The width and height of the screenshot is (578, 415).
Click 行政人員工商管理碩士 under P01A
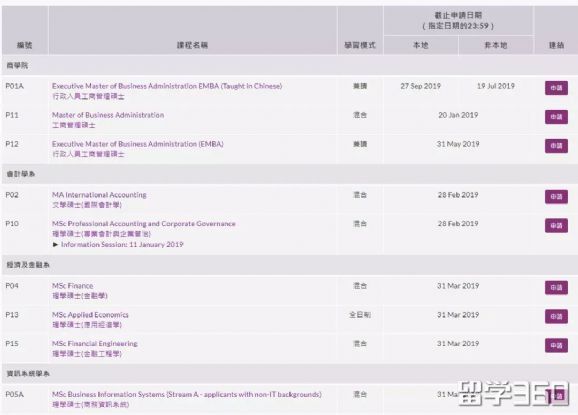pyautogui.click(x=88, y=96)
